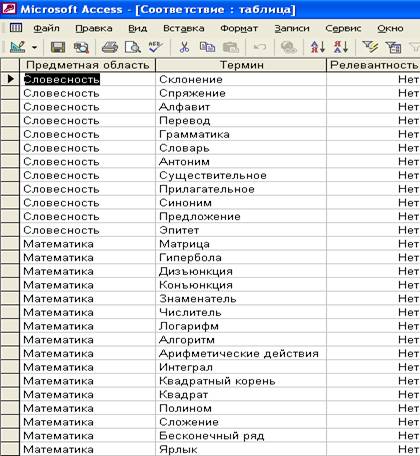Screen dimensions: 420x456
Task: Click the Релевантность cell of Интеграл row
Action: 373,367
